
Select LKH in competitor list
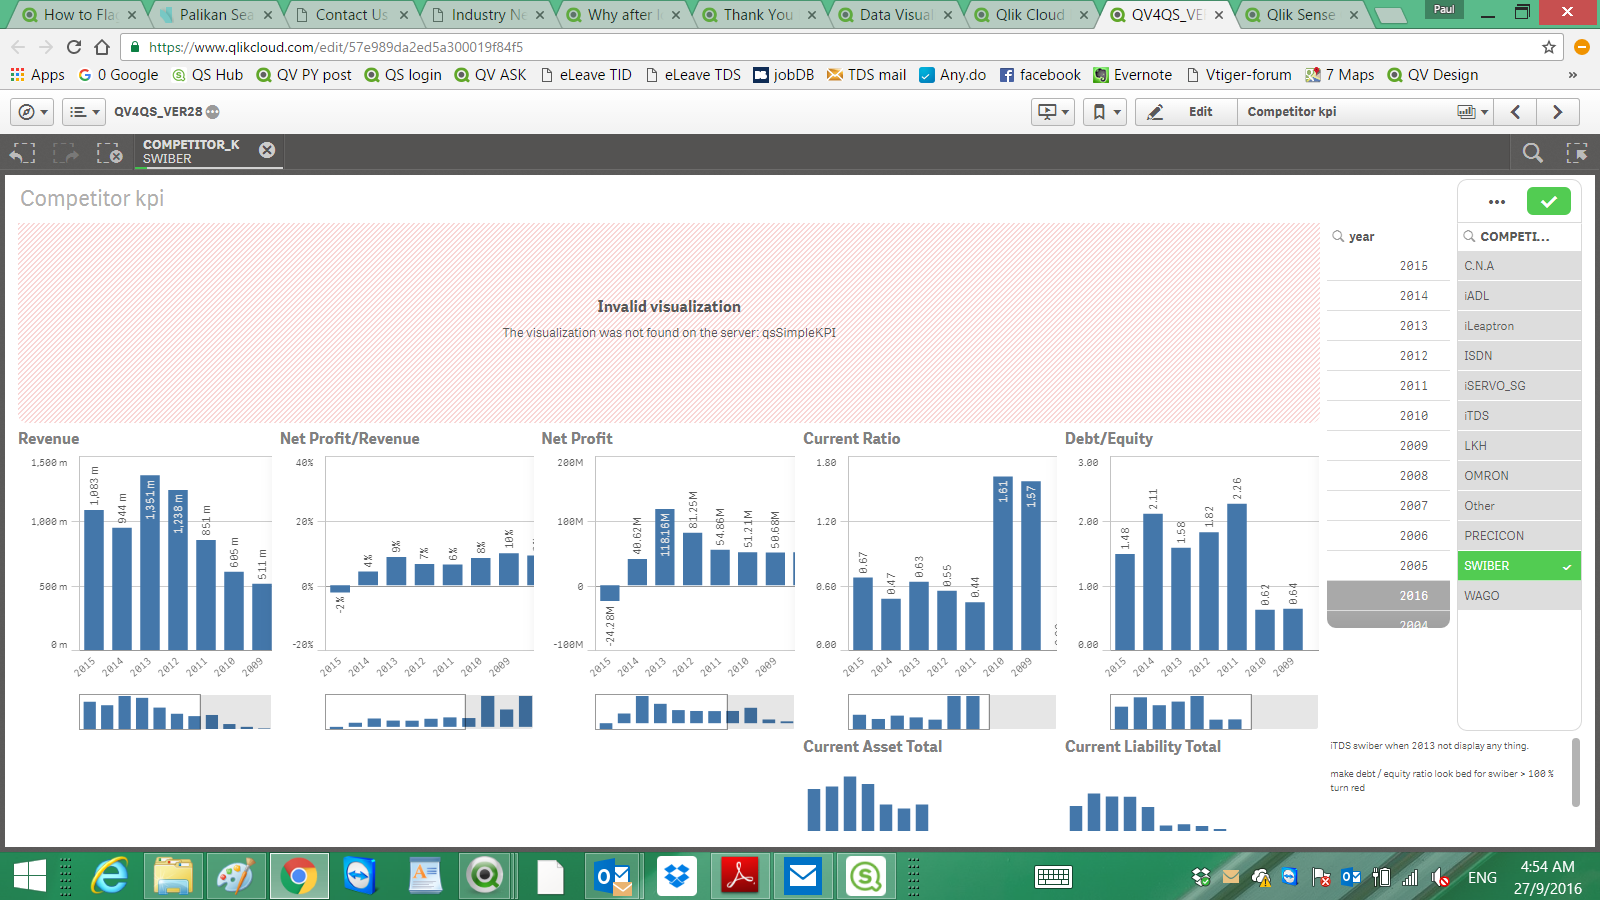point(1519,446)
